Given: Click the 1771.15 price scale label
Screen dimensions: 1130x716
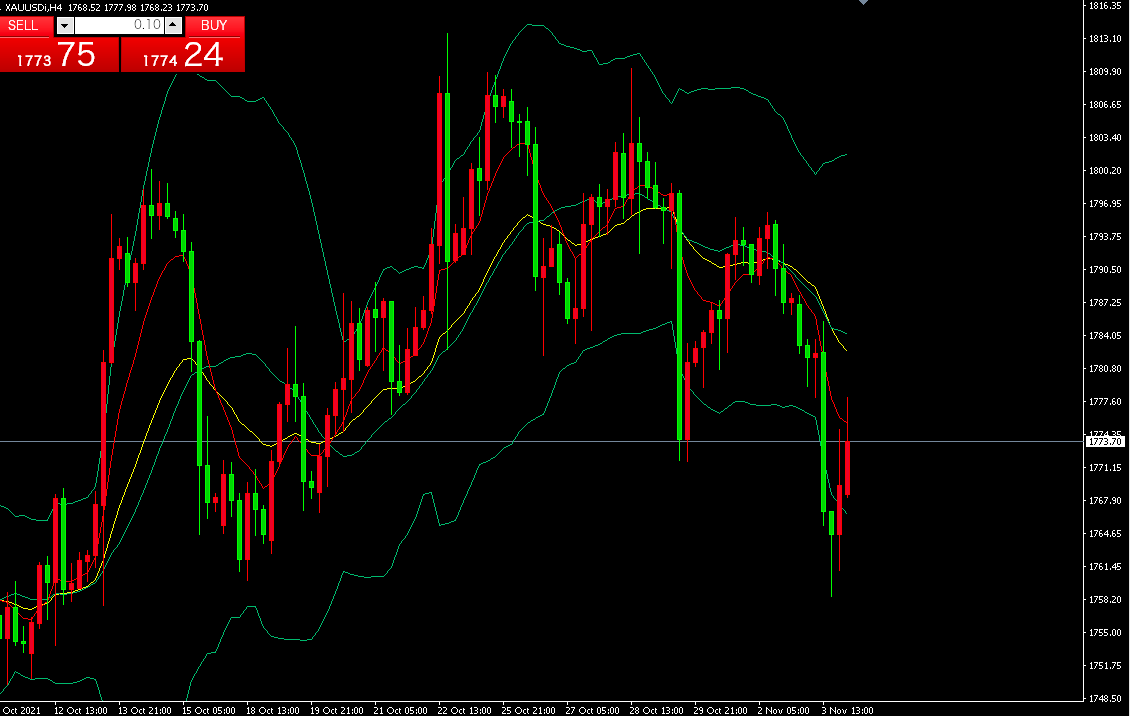Looking at the screenshot, I should point(1105,468).
